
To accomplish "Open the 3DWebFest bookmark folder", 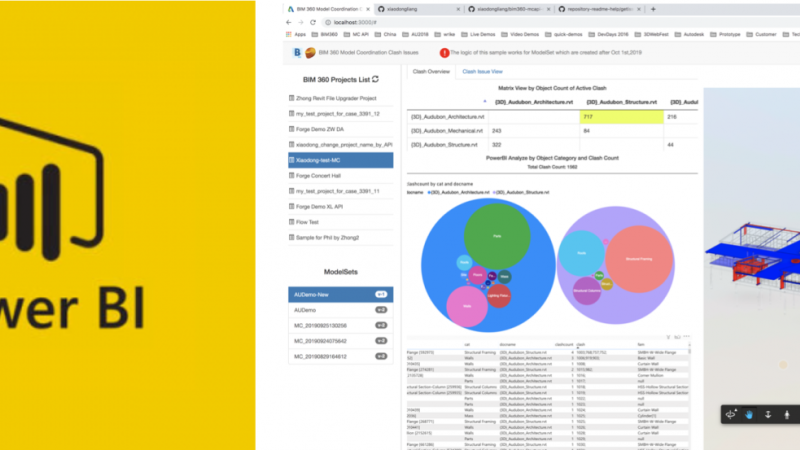I will pyautogui.click(x=651, y=34).
